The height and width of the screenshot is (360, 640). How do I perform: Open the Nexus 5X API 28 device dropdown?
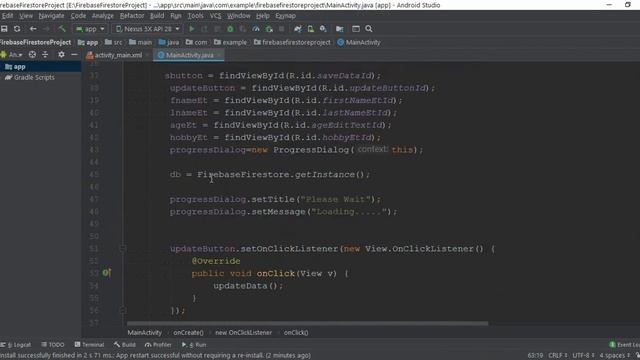147,29
